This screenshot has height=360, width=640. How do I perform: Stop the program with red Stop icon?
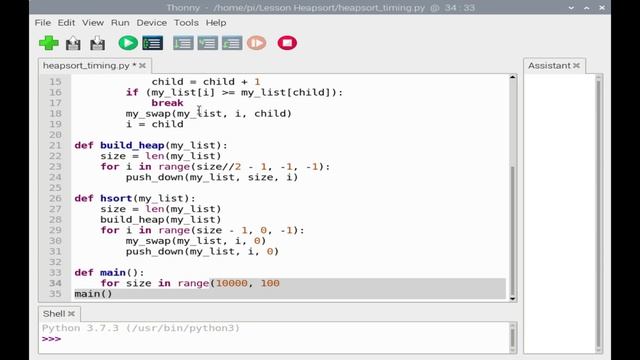(x=287, y=43)
